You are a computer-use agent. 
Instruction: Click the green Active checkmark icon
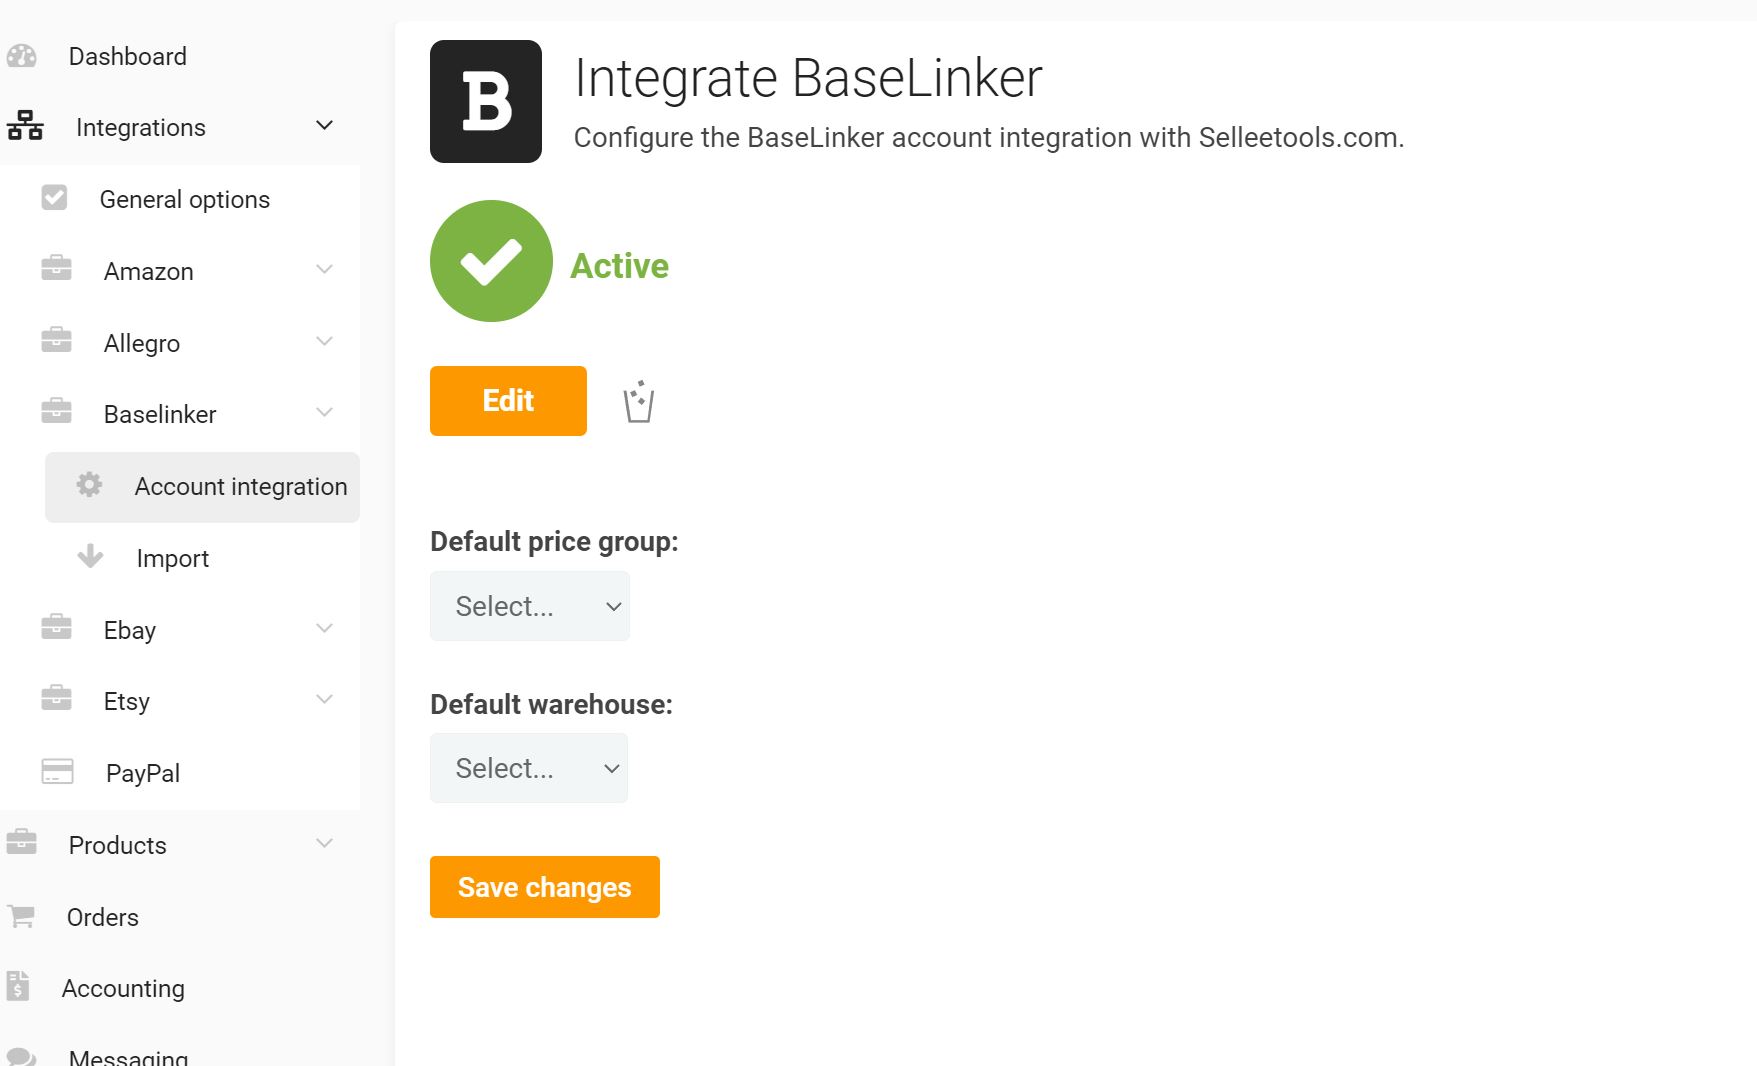coord(491,261)
